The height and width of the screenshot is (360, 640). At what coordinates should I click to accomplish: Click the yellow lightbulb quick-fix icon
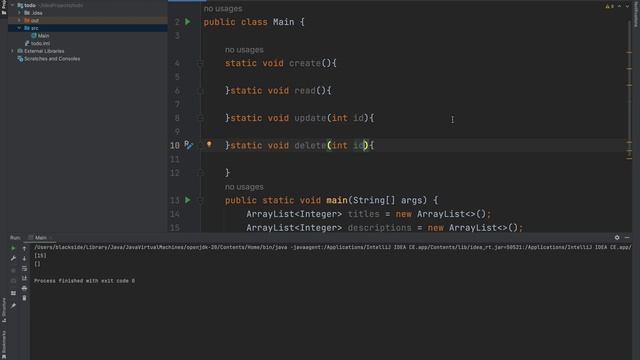[209, 144]
